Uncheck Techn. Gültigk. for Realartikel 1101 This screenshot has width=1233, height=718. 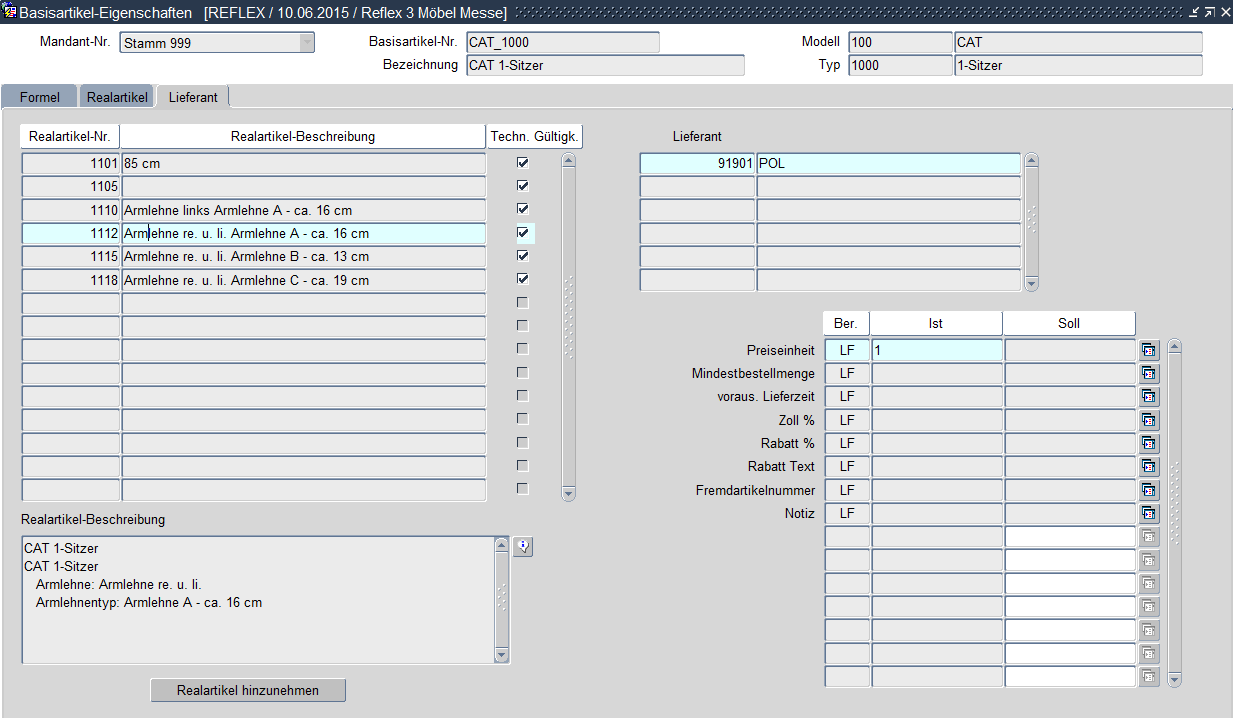coord(522,162)
